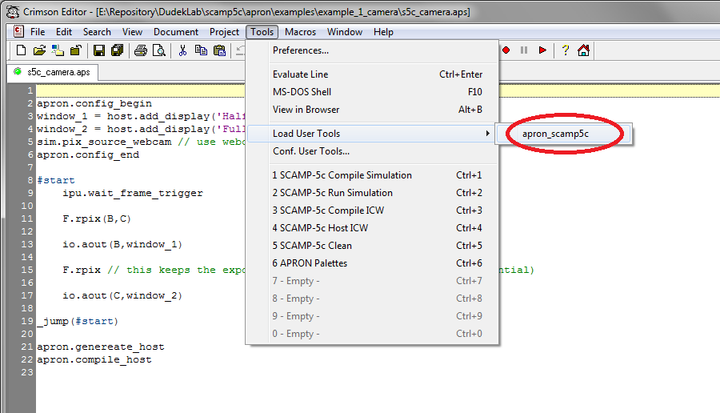Open the Edit menu

64,32
